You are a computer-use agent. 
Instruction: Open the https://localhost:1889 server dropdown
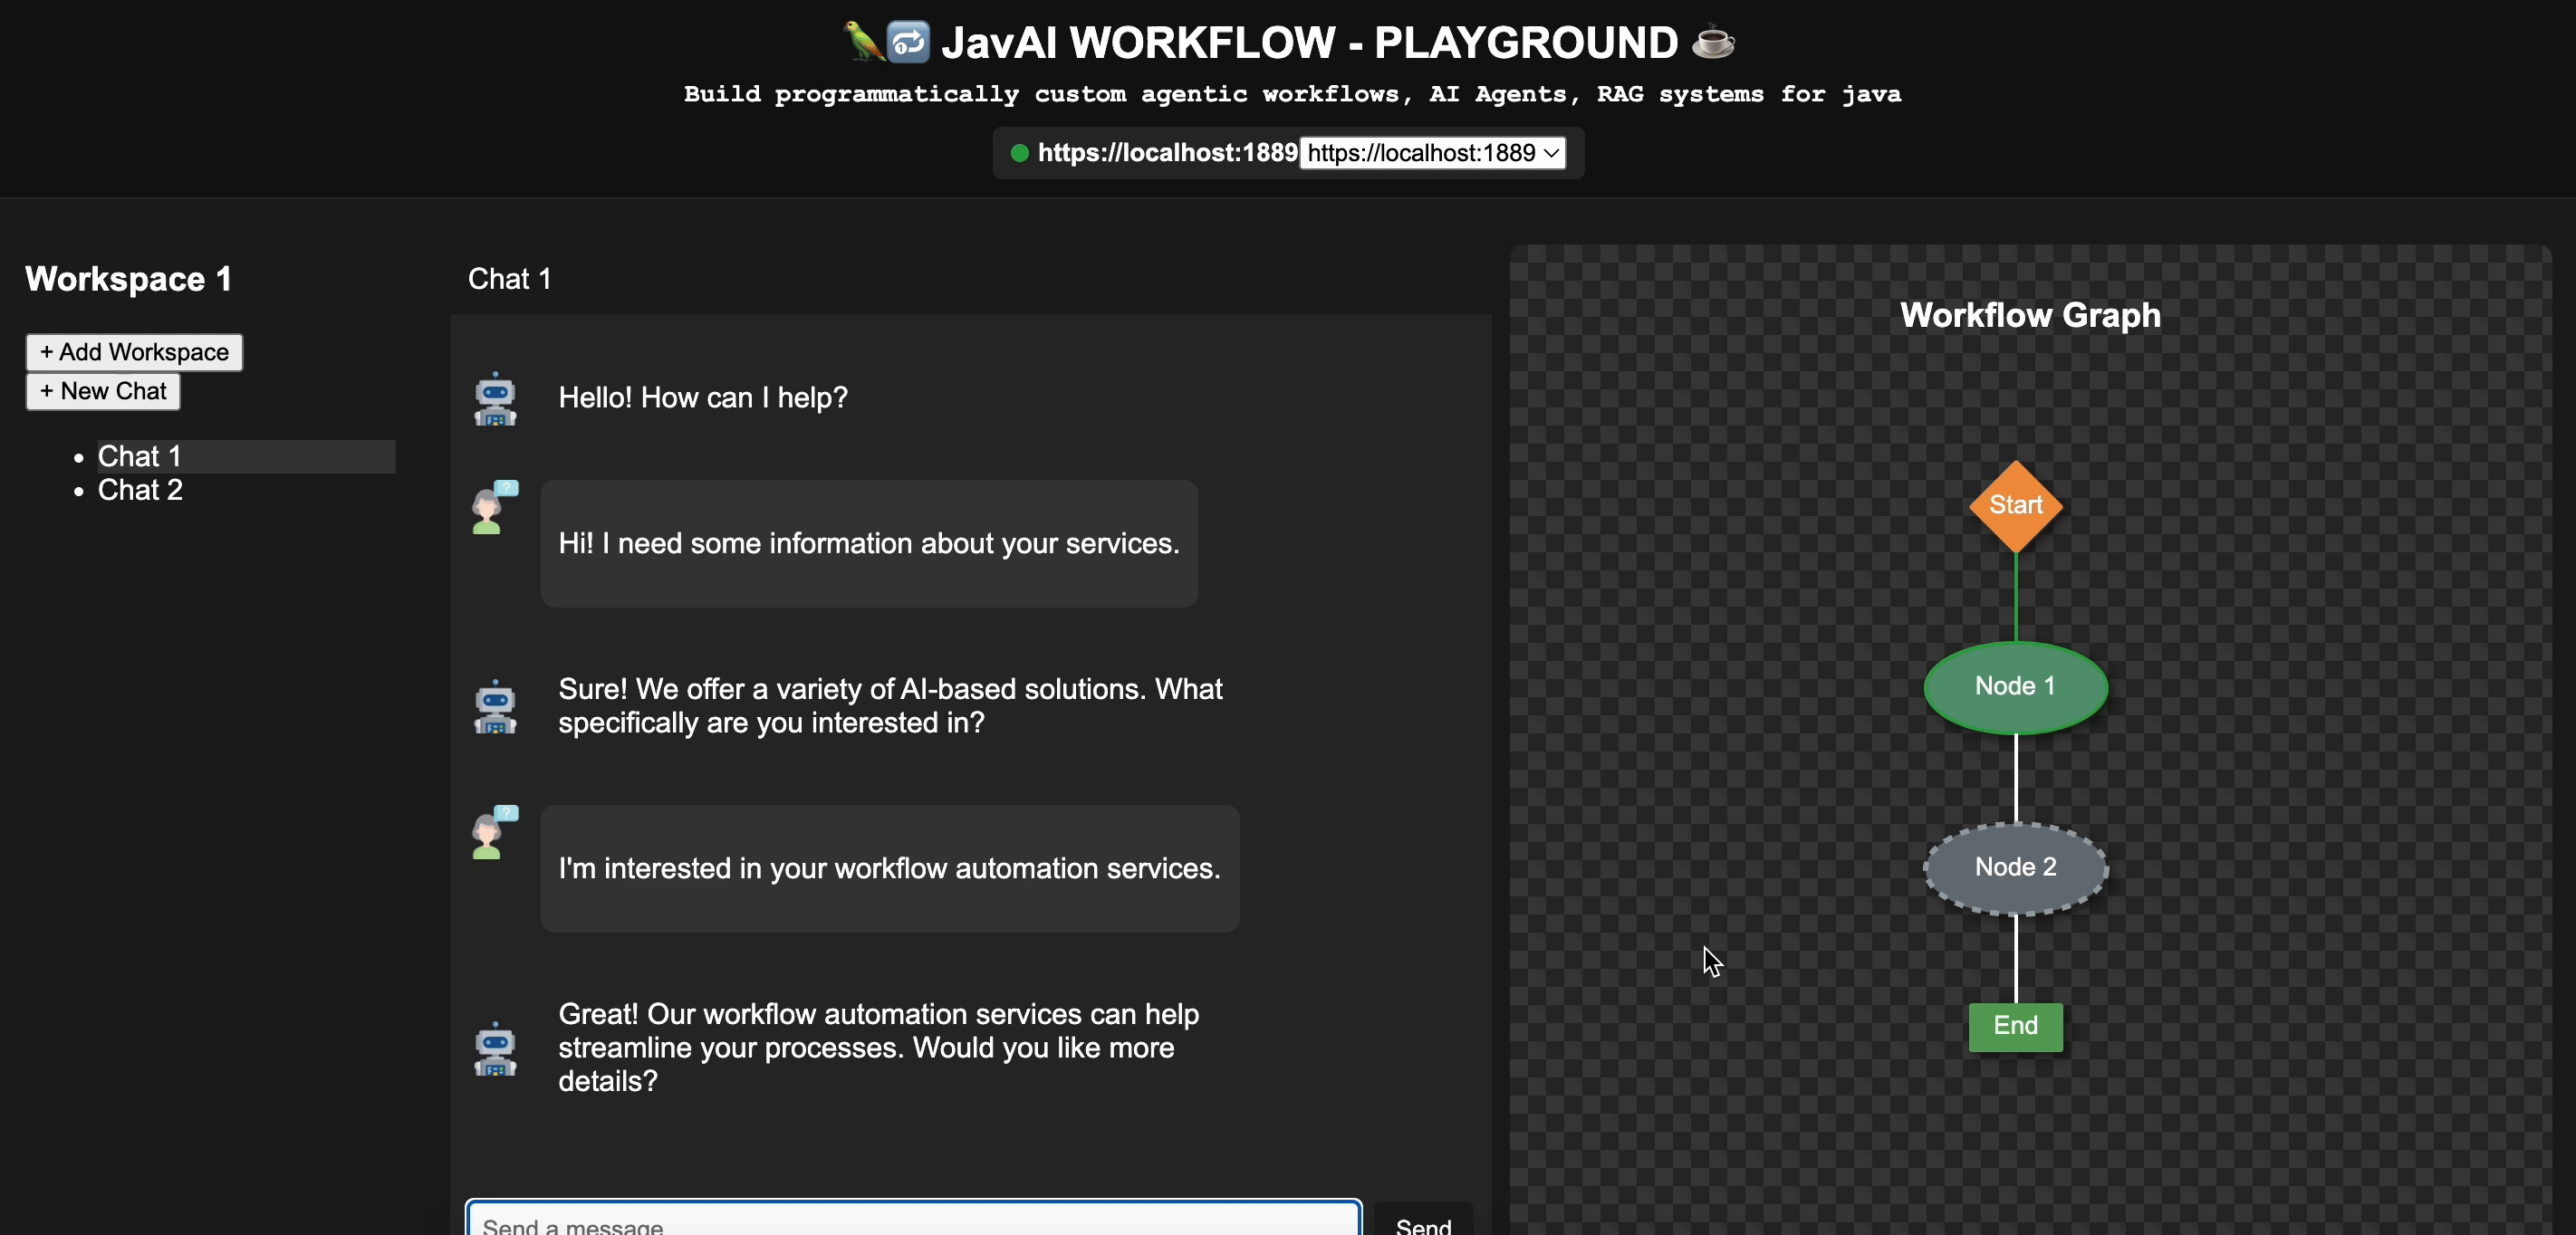point(1433,153)
